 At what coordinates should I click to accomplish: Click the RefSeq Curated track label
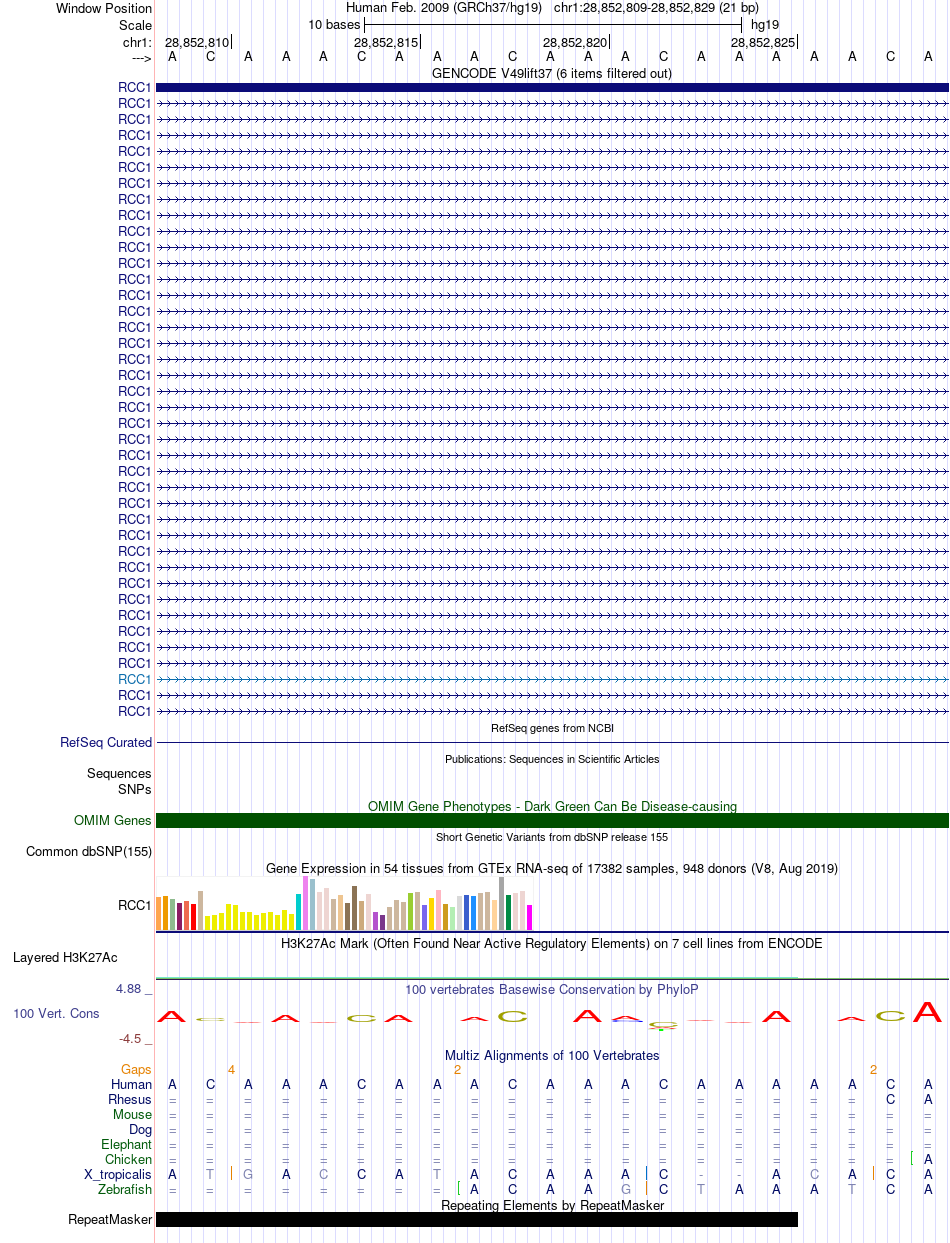[x=106, y=743]
